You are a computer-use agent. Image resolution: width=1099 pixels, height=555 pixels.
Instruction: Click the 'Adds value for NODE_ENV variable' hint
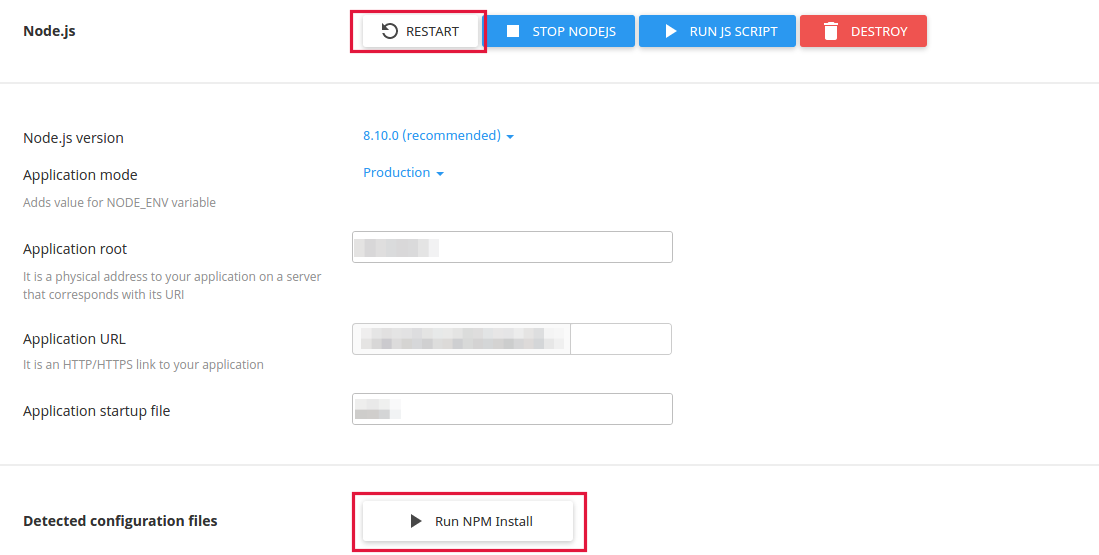119,203
